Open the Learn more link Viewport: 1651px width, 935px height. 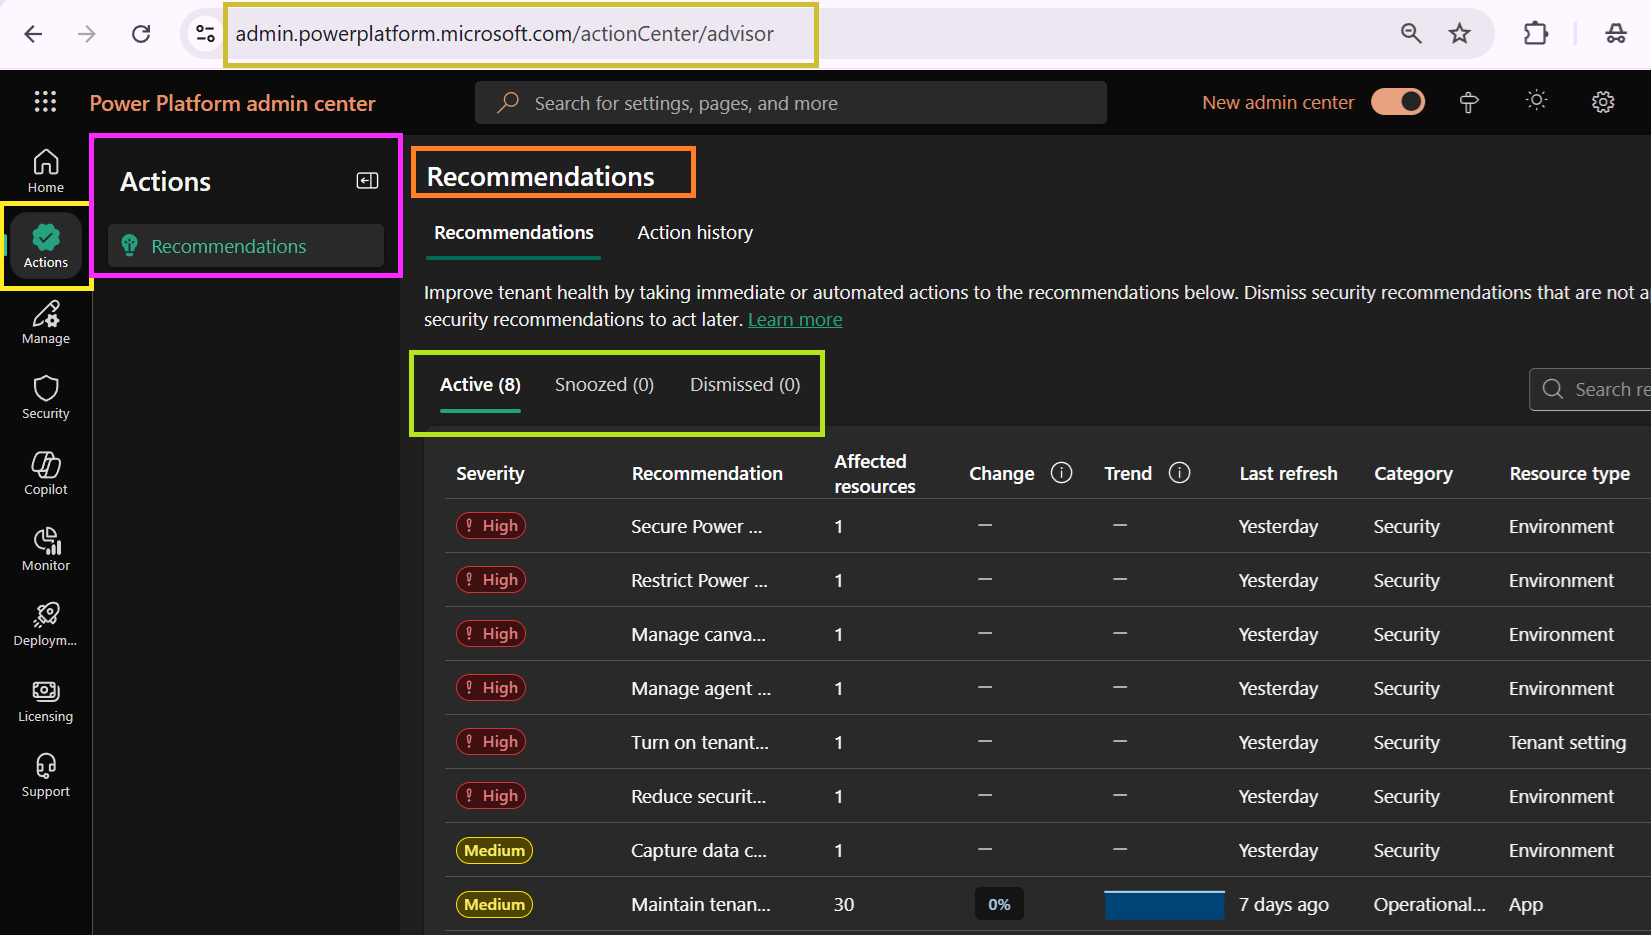pyautogui.click(x=795, y=318)
